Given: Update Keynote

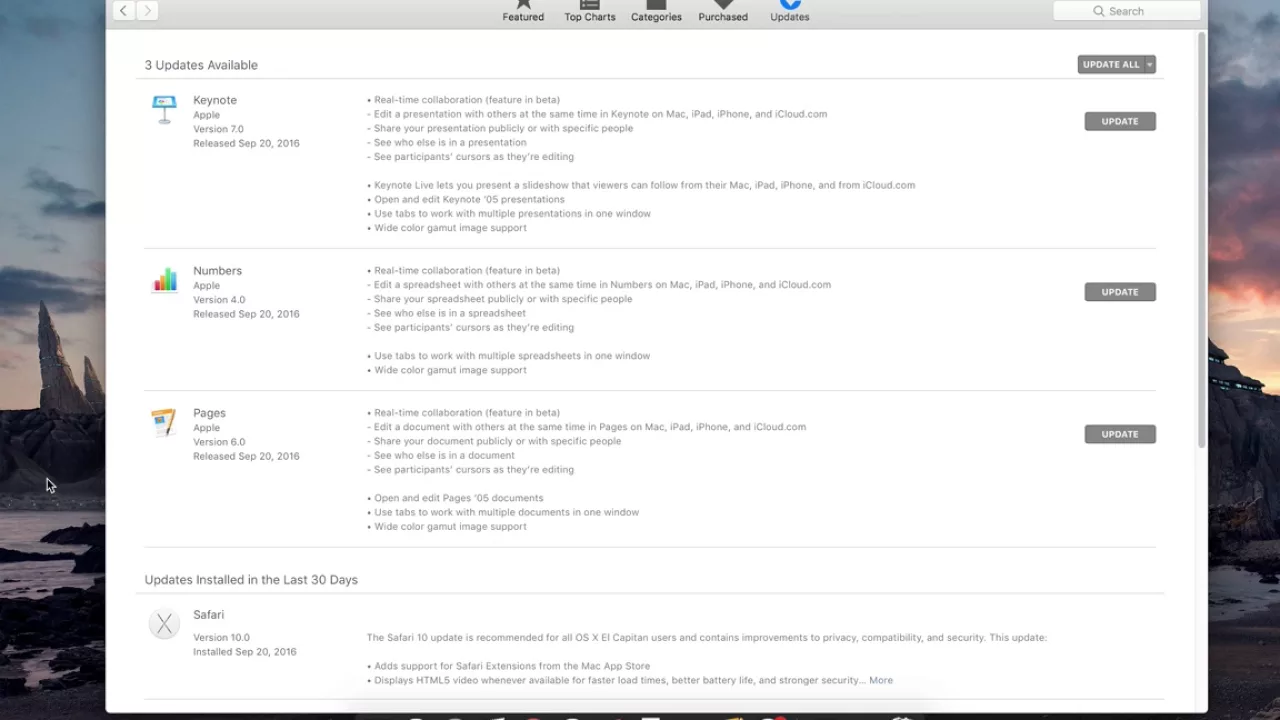Looking at the screenshot, I should 1120,121.
